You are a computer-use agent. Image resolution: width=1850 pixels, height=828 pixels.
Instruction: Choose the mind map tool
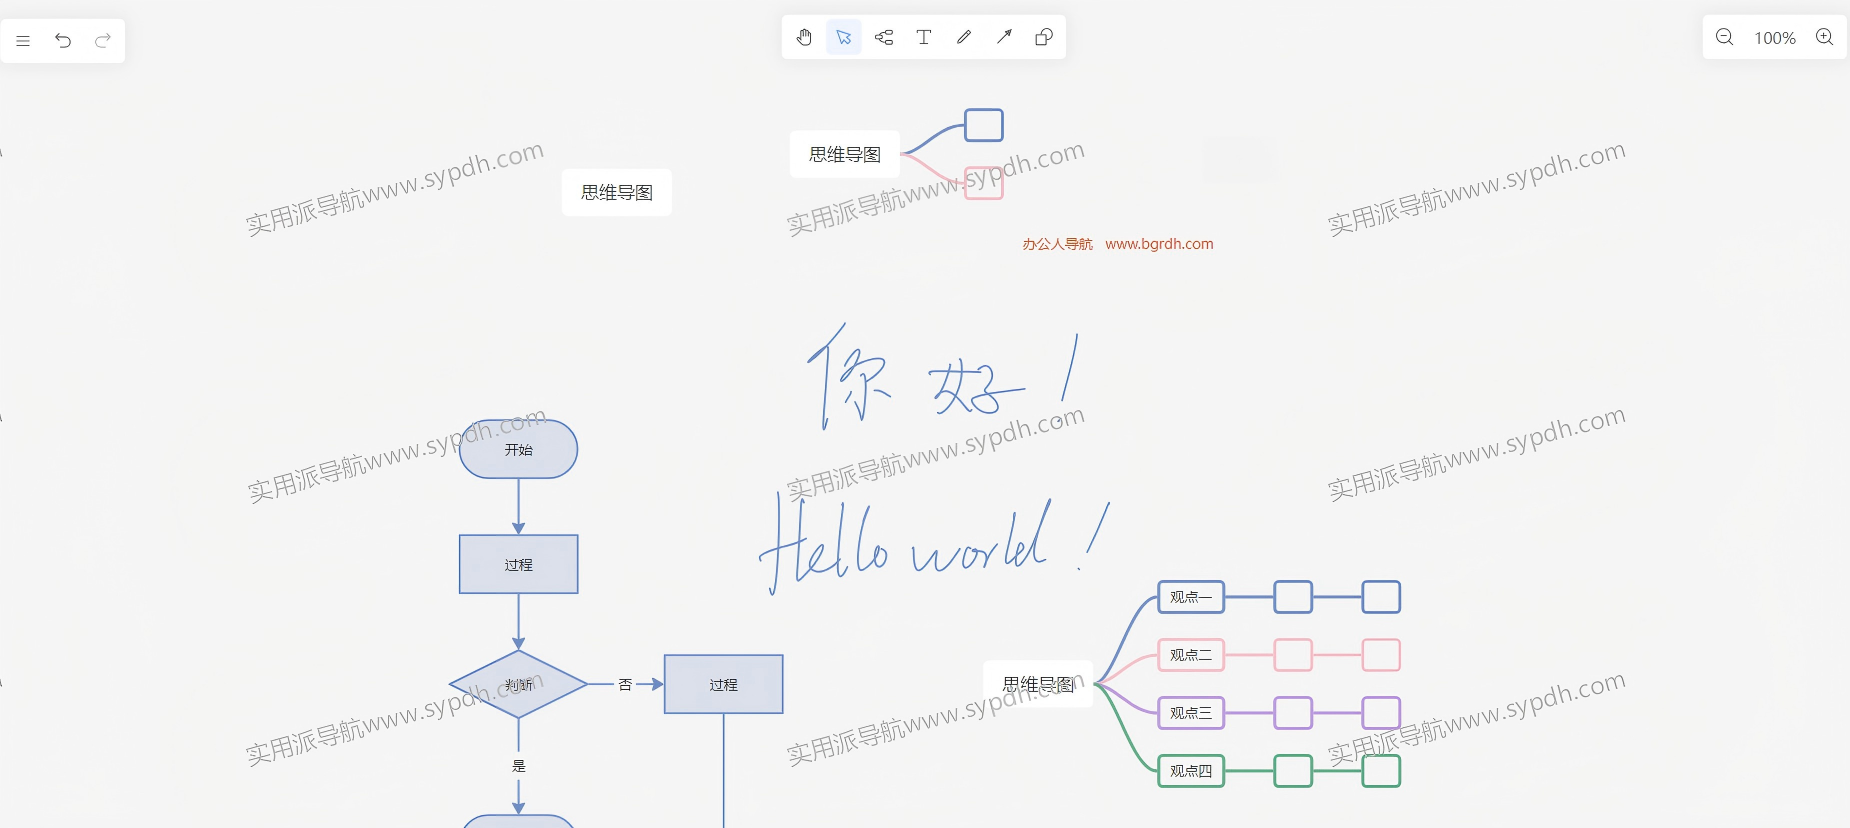884,38
